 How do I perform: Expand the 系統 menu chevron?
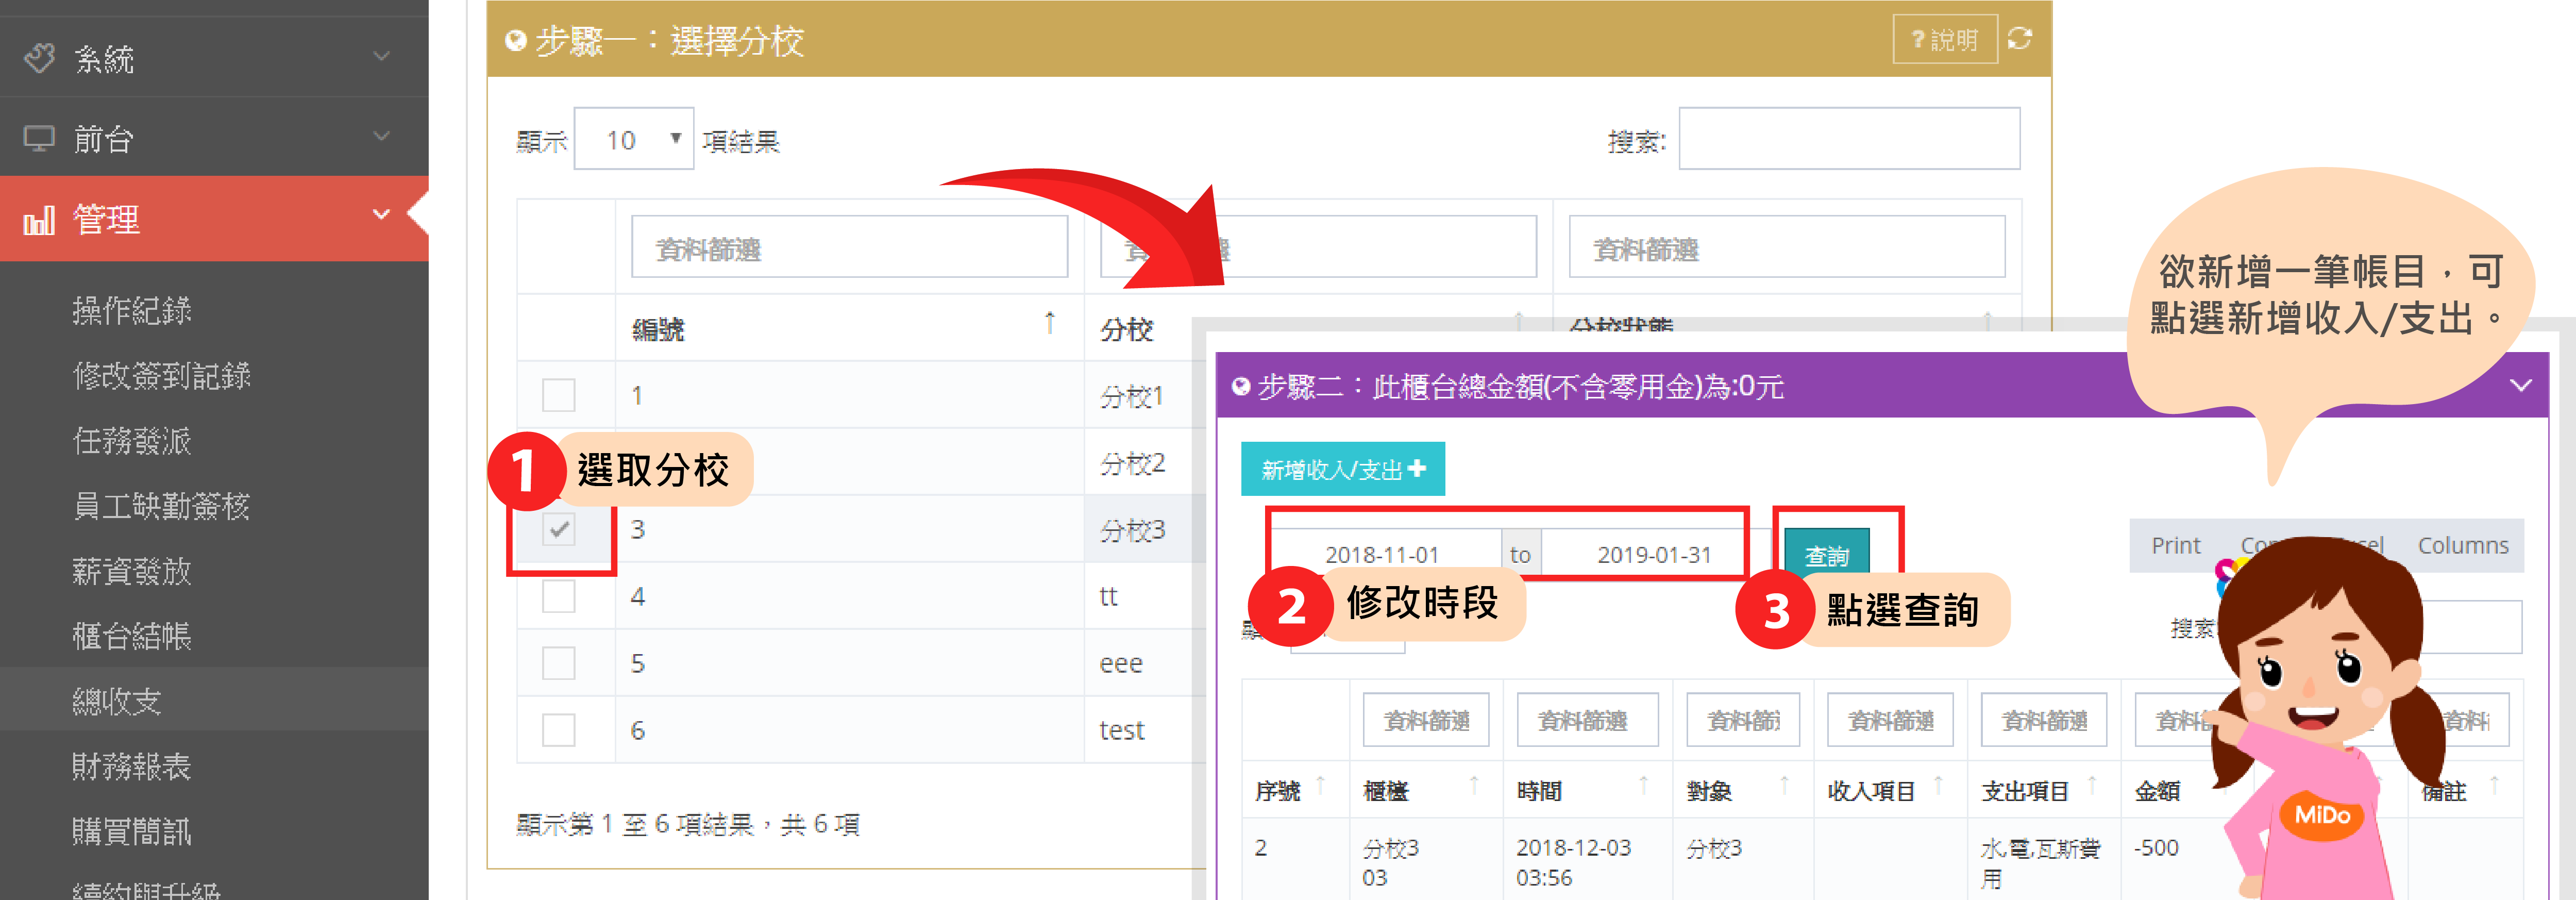381,57
